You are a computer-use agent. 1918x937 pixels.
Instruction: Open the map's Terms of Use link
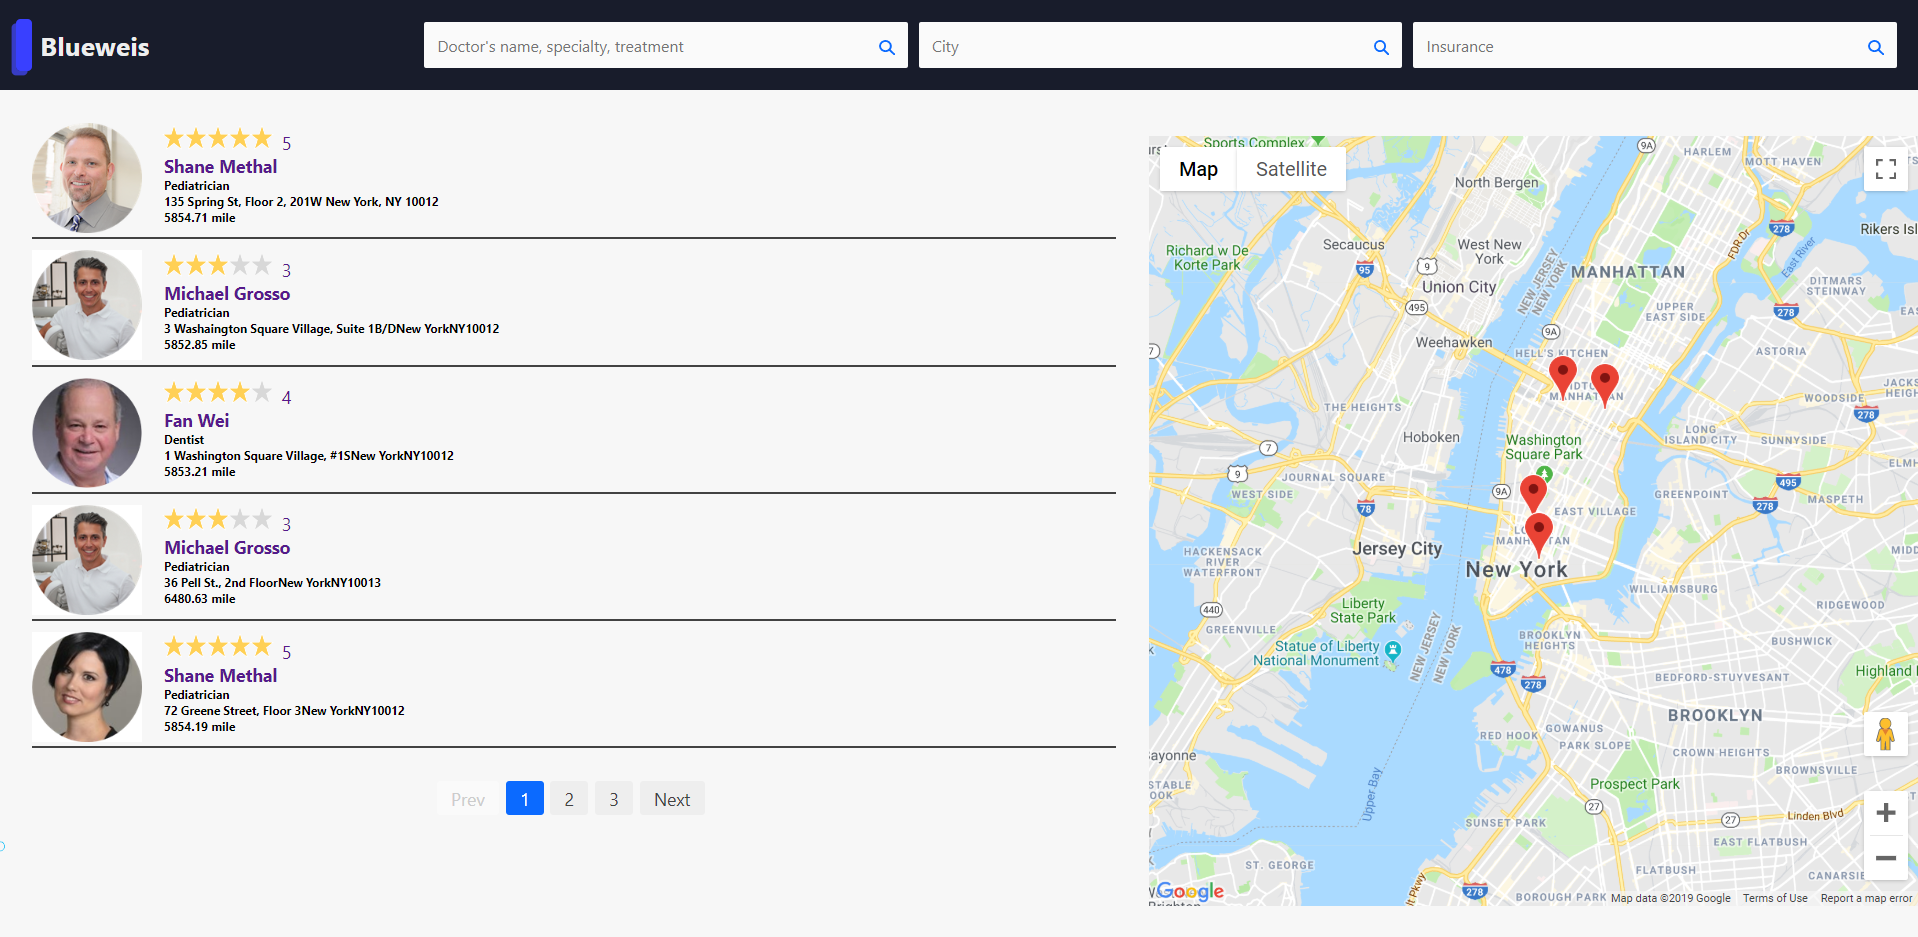click(1775, 898)
